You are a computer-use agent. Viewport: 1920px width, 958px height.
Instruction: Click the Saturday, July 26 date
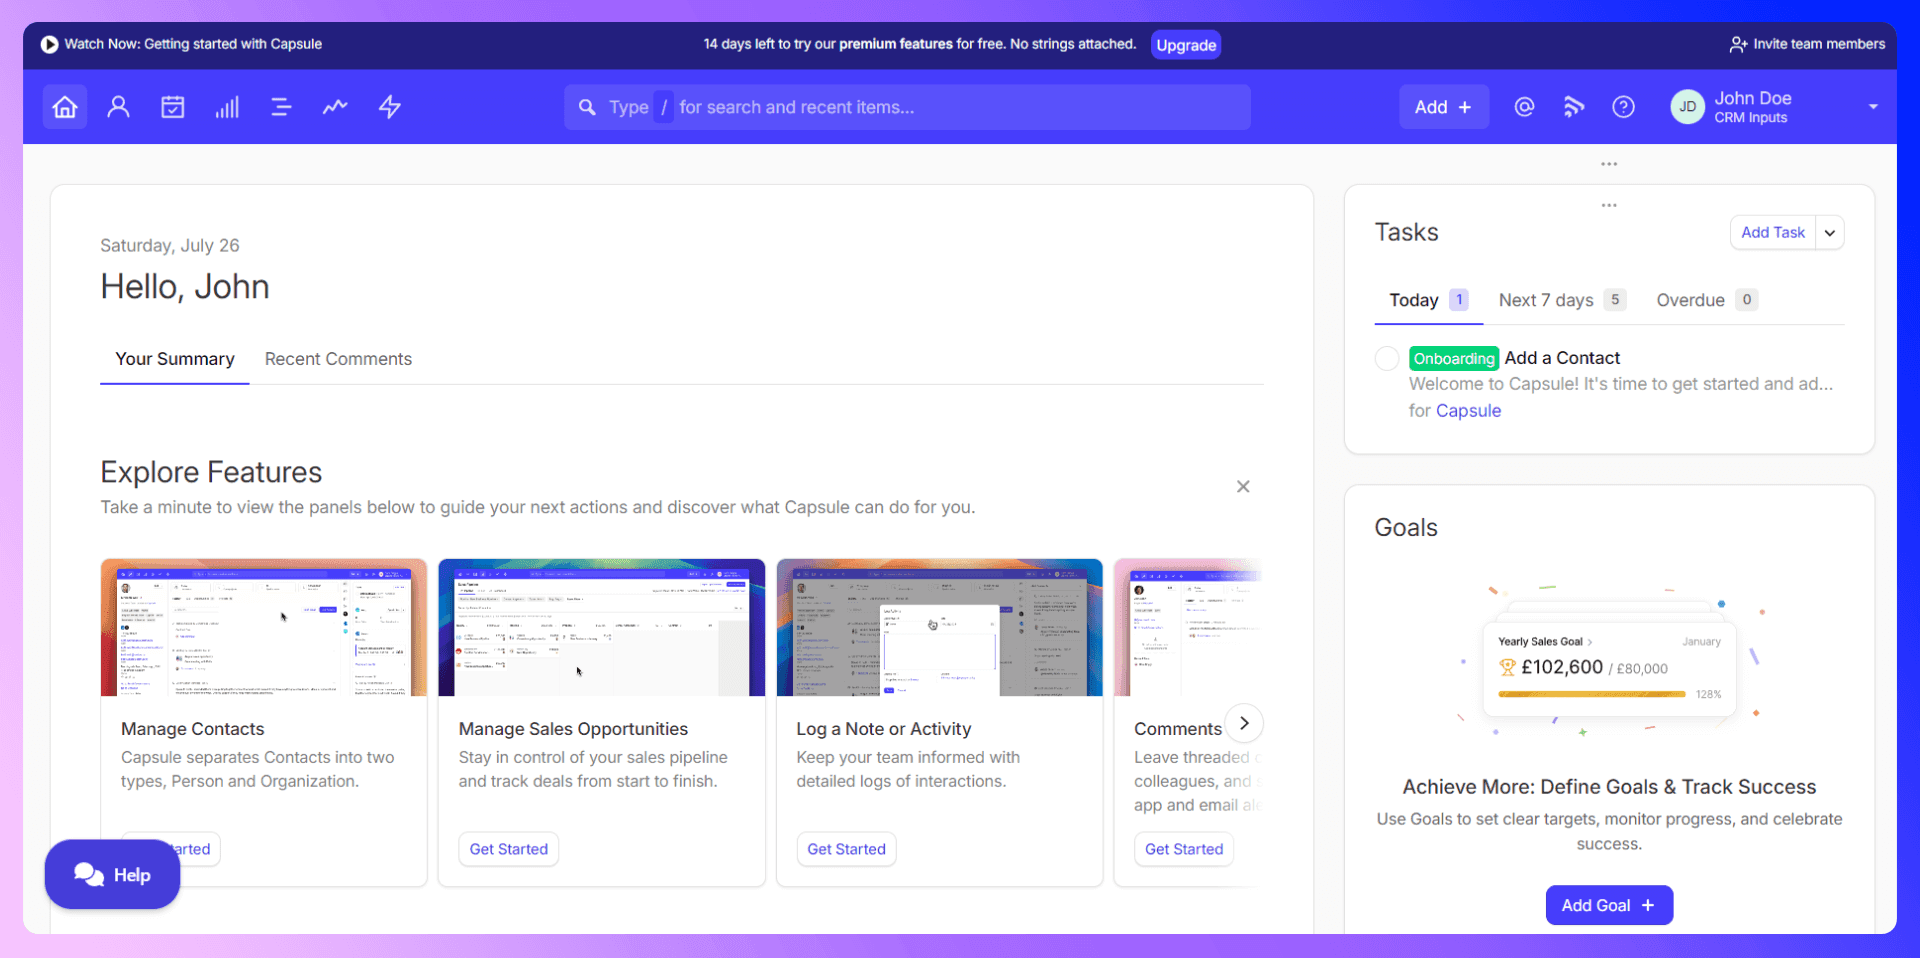170,246
